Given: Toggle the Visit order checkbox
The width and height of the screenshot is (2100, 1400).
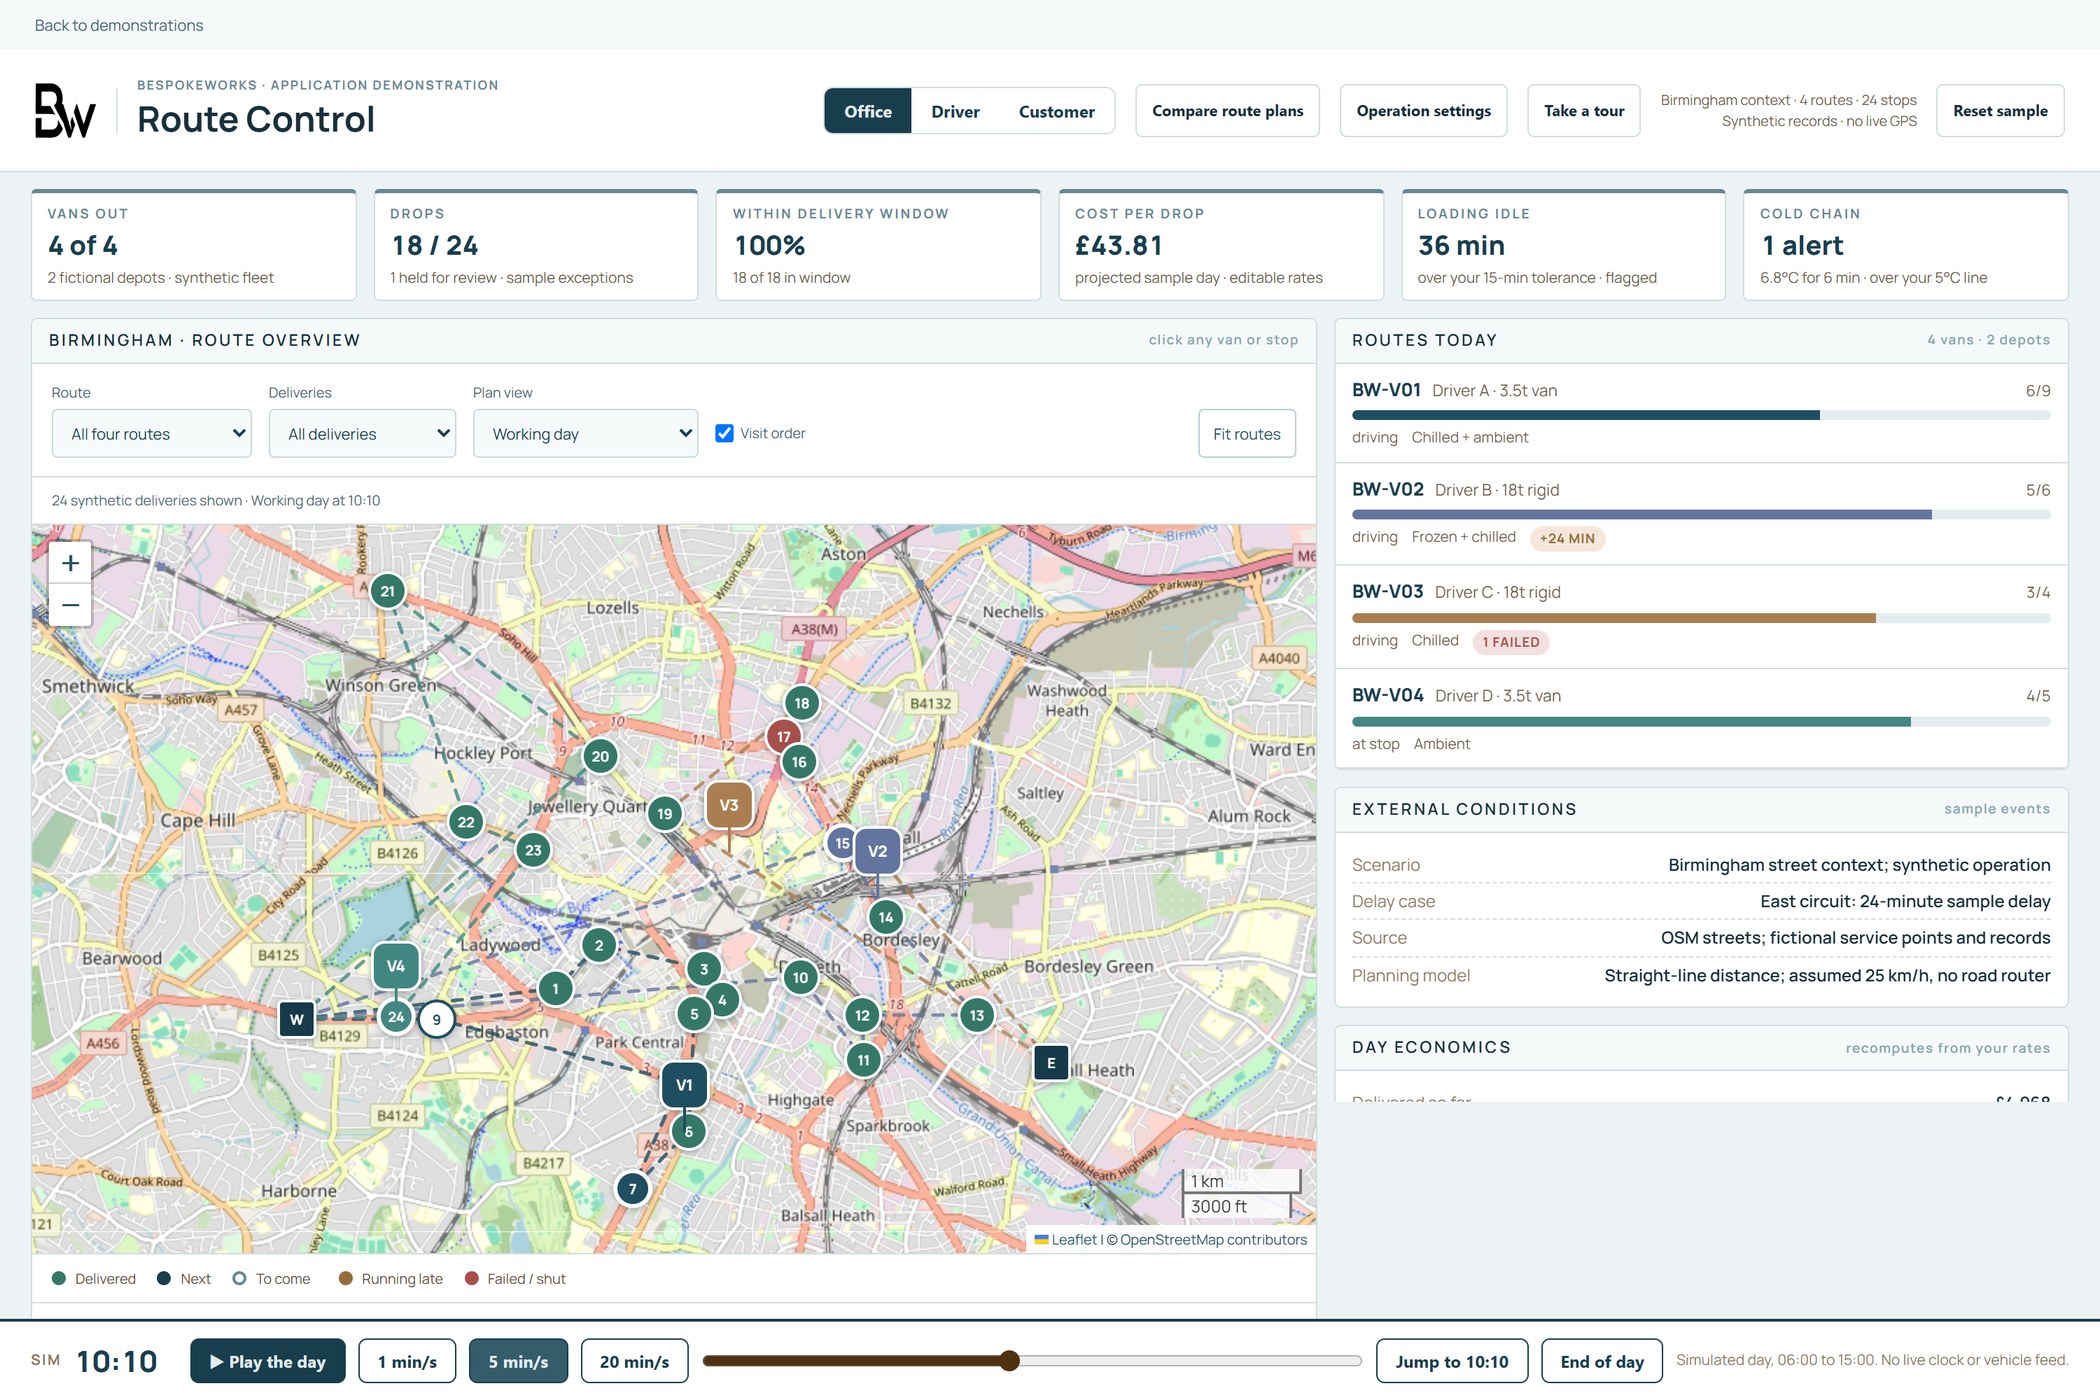Looking at the screenshot, I should pos(725,433).
